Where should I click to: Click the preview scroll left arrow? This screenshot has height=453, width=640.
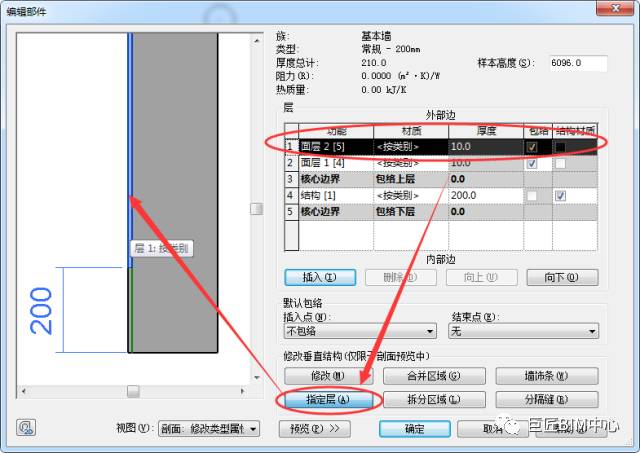pos(24,391)
